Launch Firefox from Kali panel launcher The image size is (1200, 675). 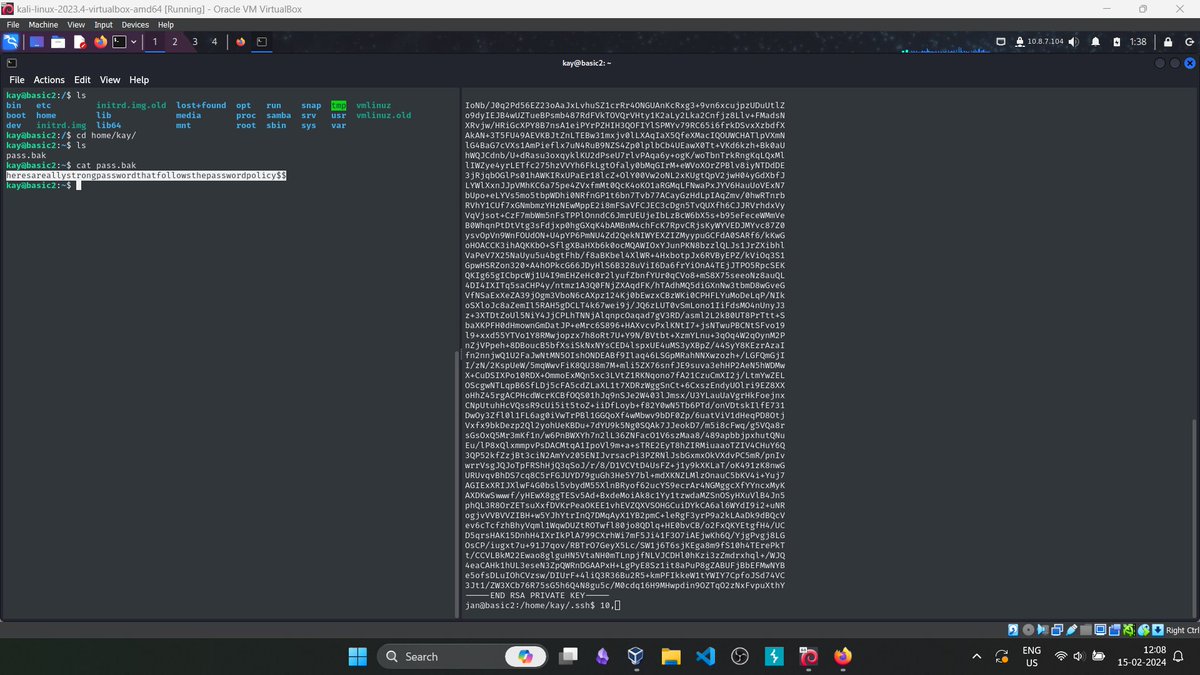coord(100,42)
